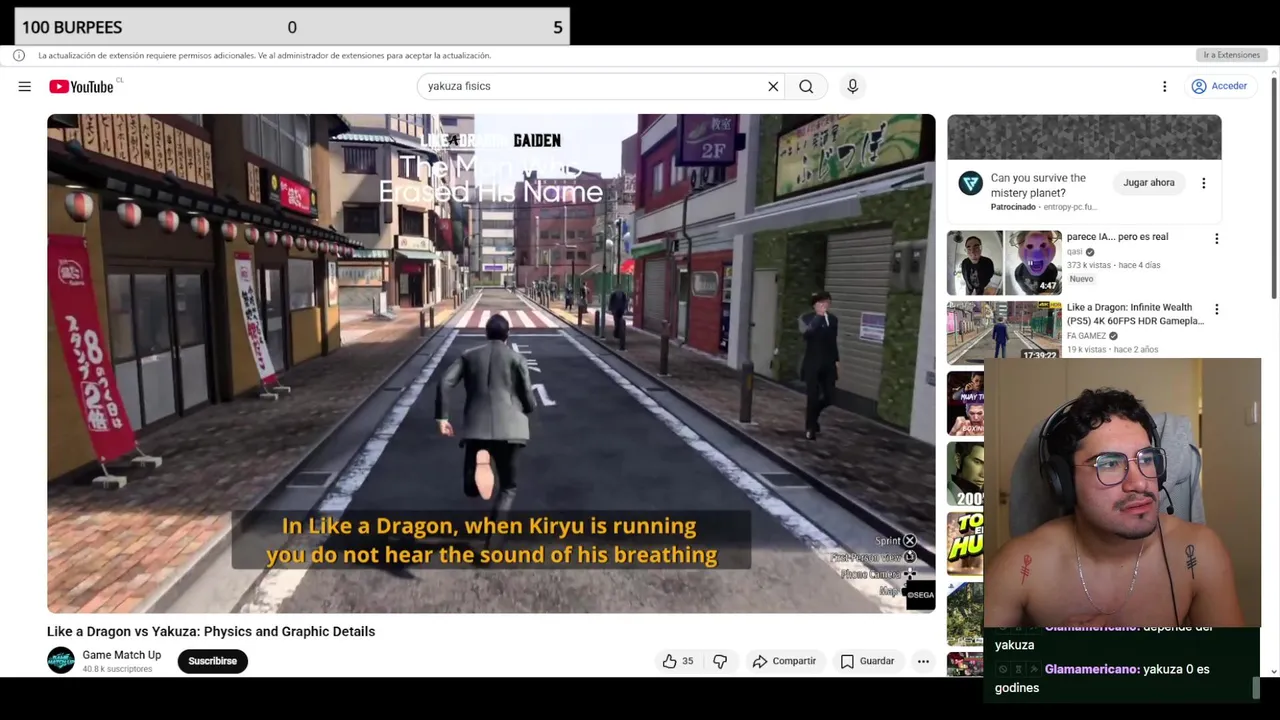Open the YouTube hamburger guide menu
This screenshot has height=720, width=1280.
pyautogui.click(x=24, y=87)
